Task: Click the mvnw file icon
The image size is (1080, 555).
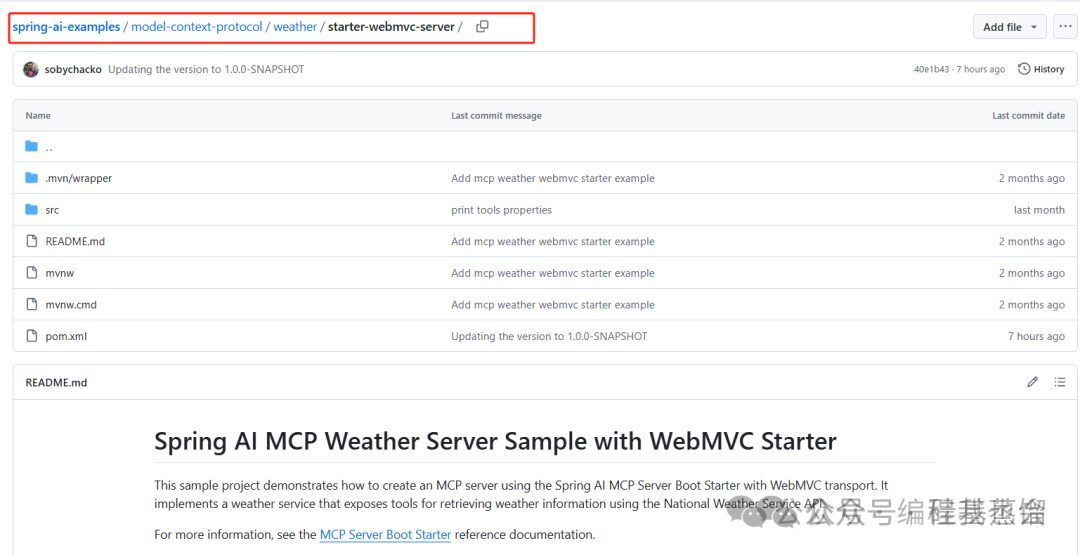Action: click(x=31, y=273)
